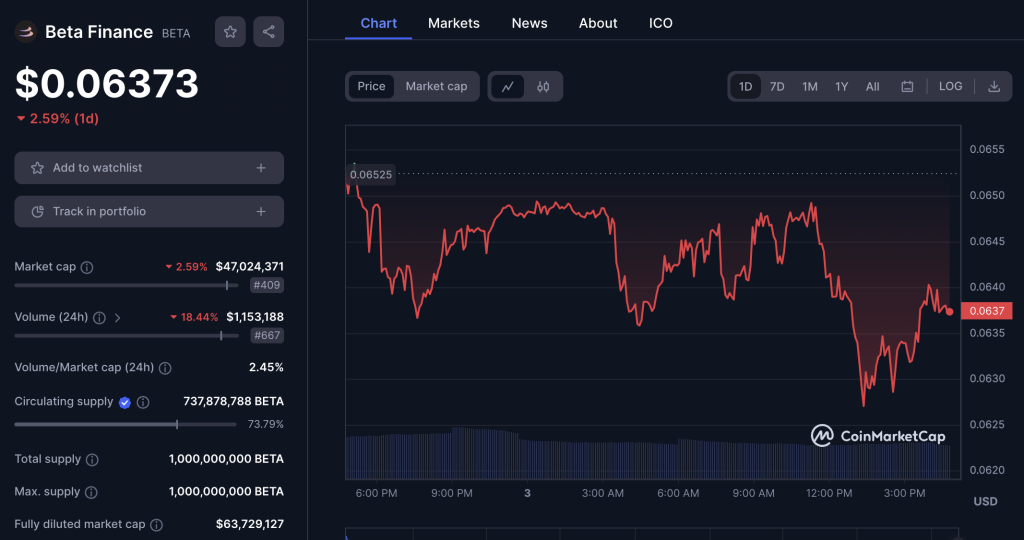1024x540 pixels.
Task: Switch to the Markets tab
Action: pyautogui.click(x=454, y=23)
